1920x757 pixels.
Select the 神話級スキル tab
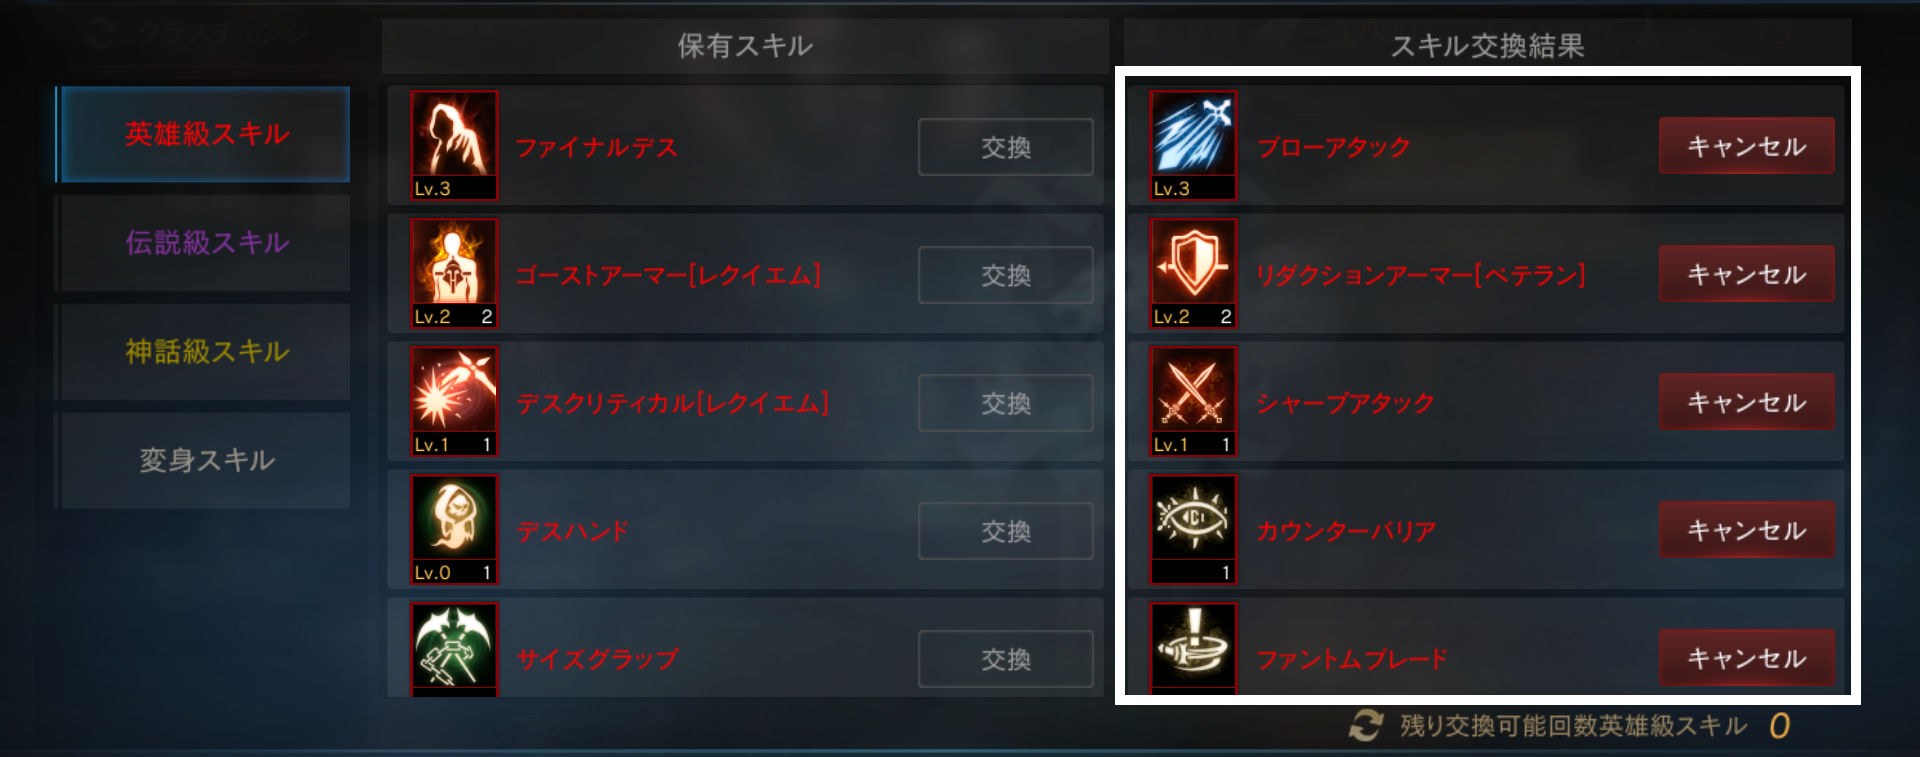tap(203, 352)
